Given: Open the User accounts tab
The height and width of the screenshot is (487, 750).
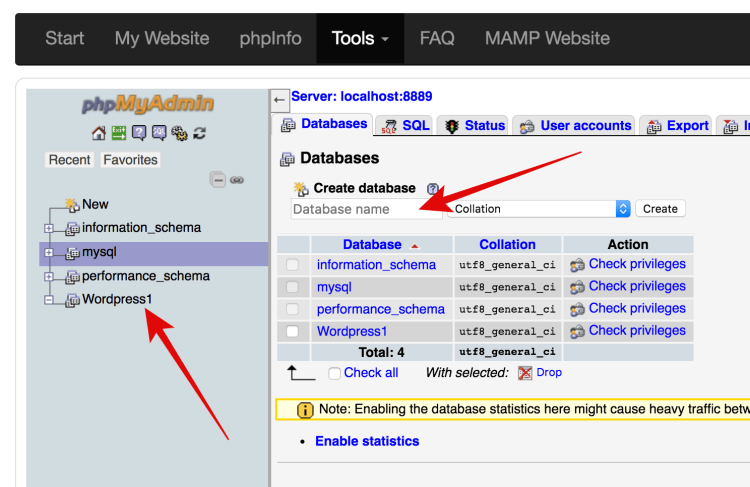Looking at the screenshot, I should (x=574, y=125).
